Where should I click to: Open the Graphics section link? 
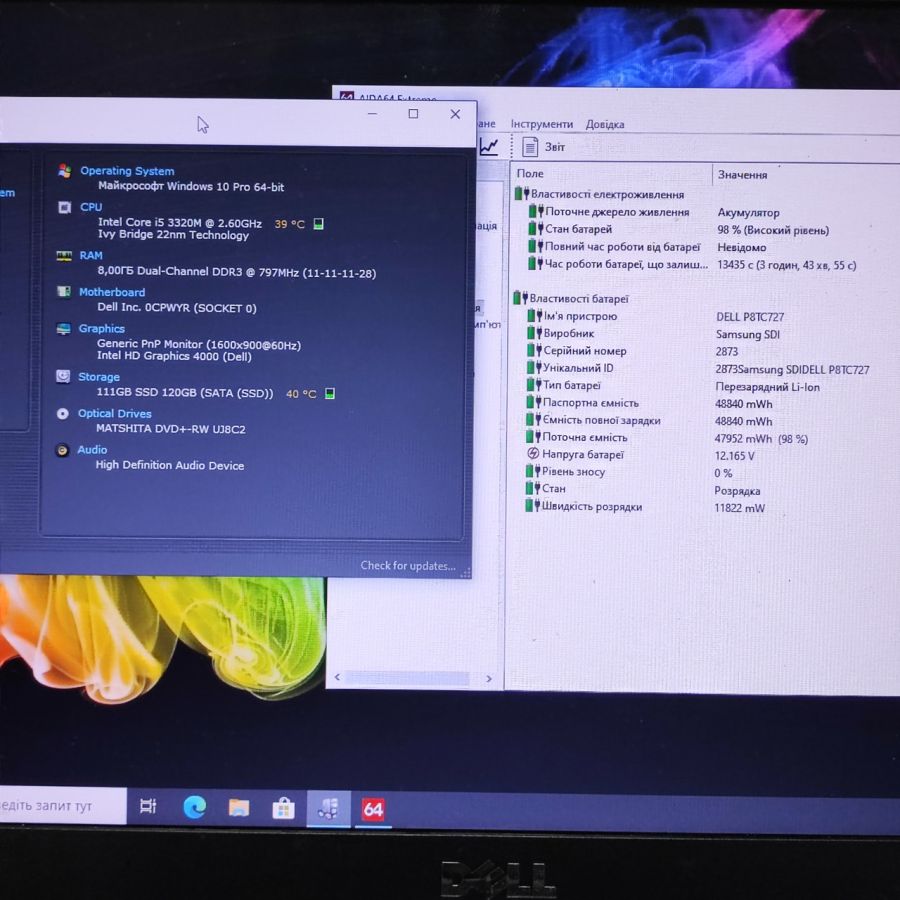102,328
